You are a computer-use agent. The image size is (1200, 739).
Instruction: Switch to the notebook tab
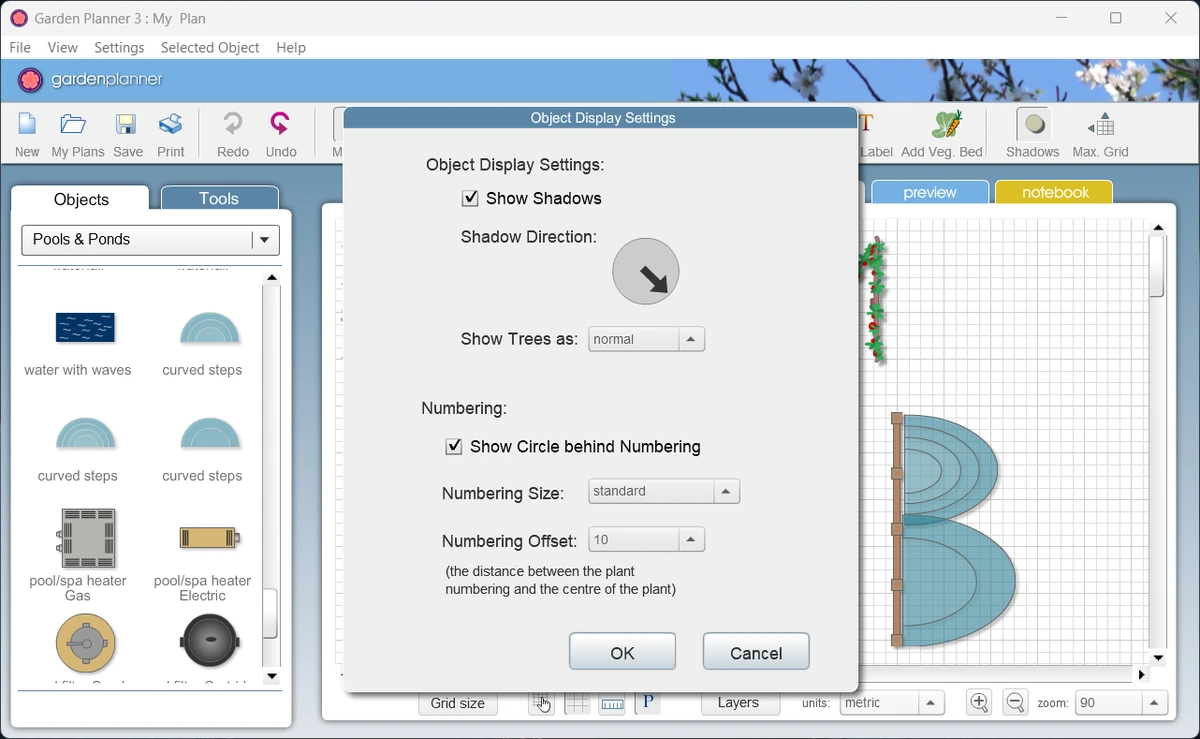[x=1055, y=192]
